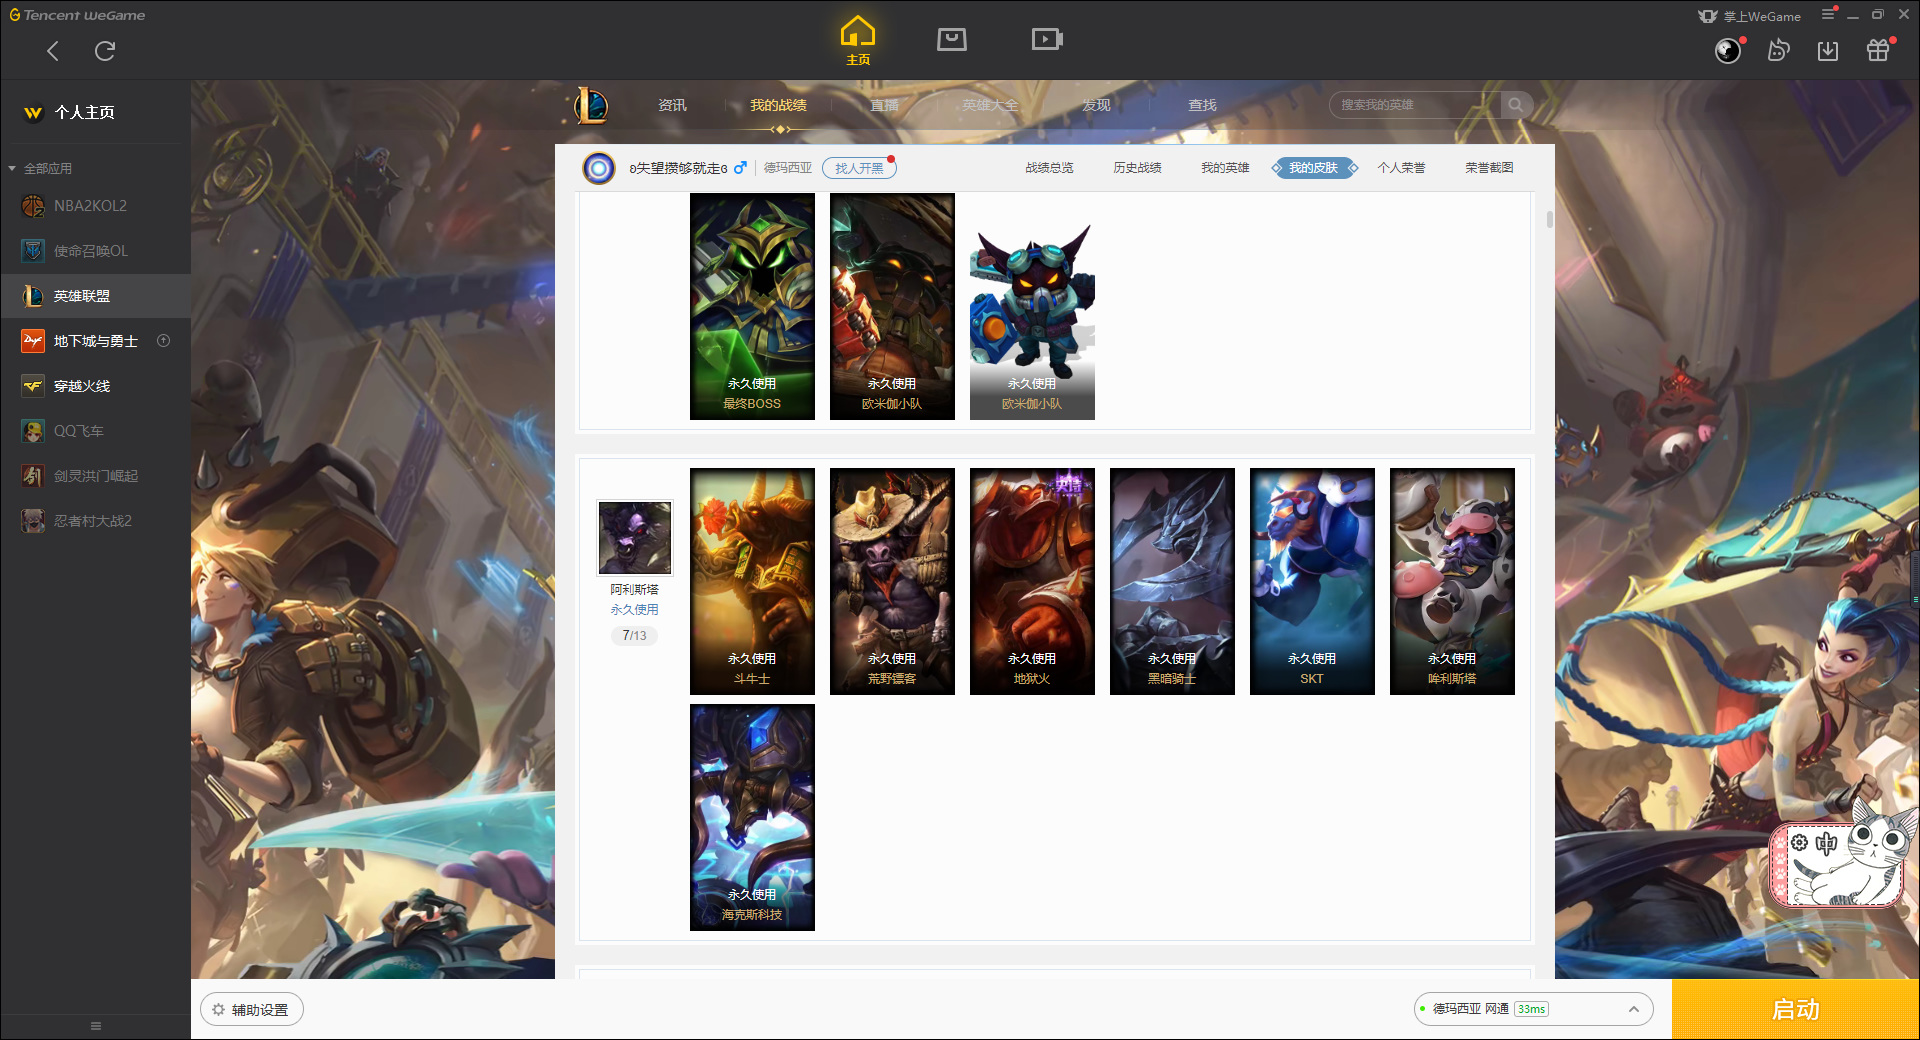Screen dimensions: 1920x1040
Task: Go back with the back arrow
Action: [x=53, y=51]
